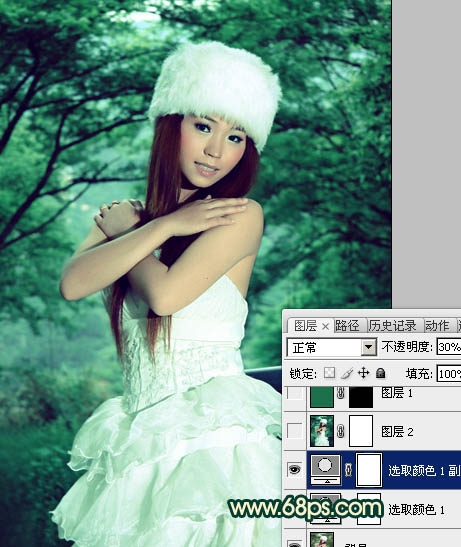The width and height of the screenshot is (461, 547).
Task: Show the hidden 图层 2 layer
Action: coord(295,431)
